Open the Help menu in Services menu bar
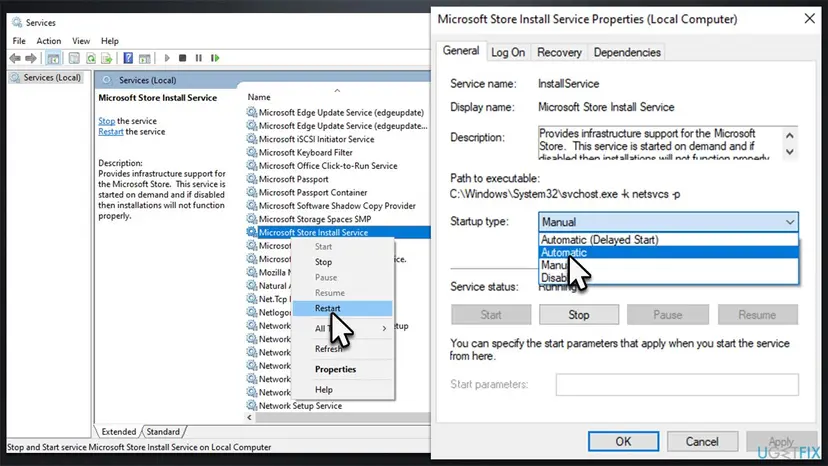The width and height of the screenshot is (828, 466). (x=110, y=41)
